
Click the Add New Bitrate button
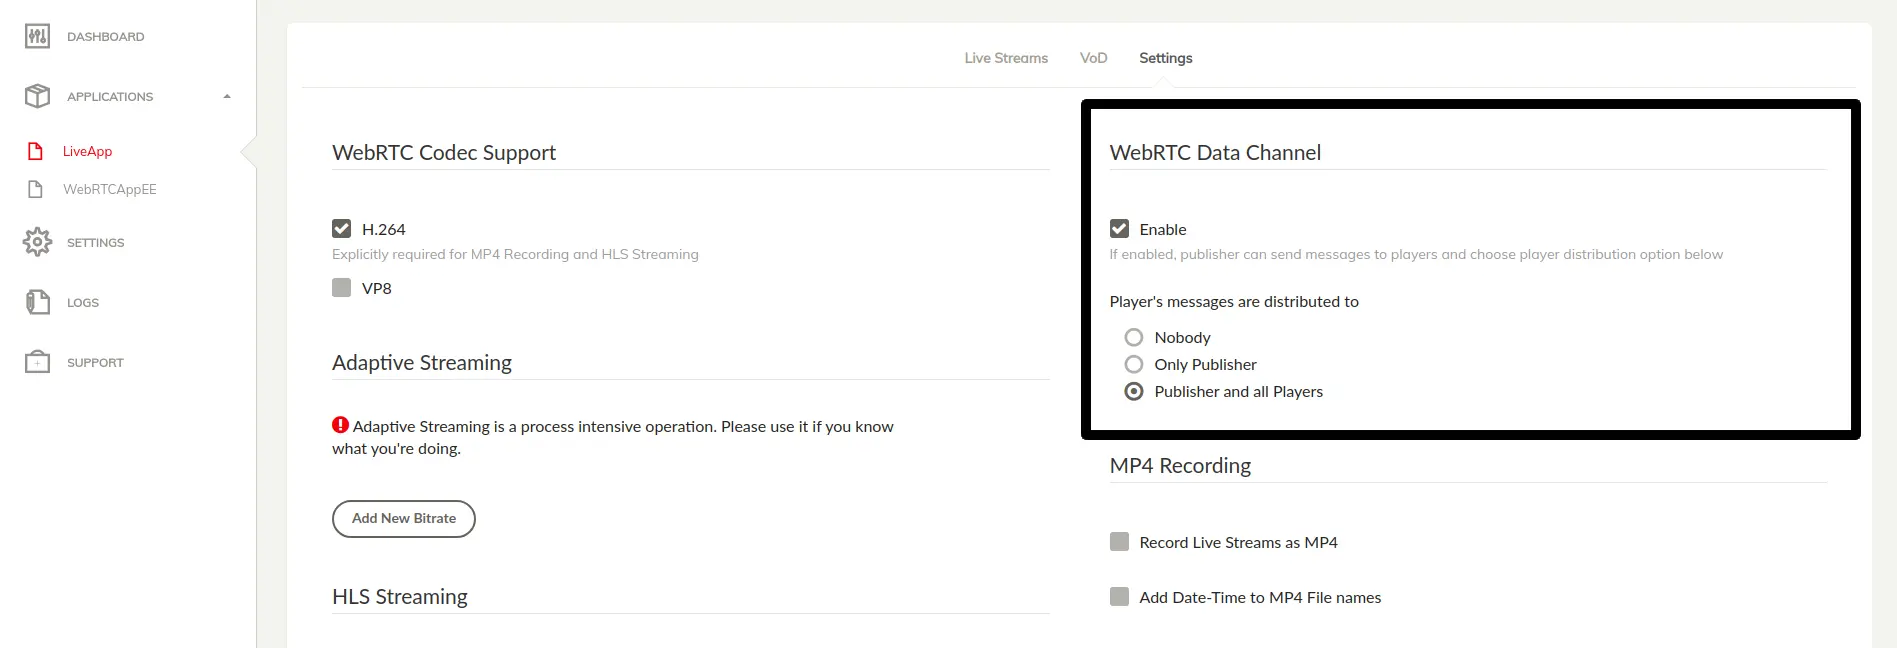pos(404,519)
